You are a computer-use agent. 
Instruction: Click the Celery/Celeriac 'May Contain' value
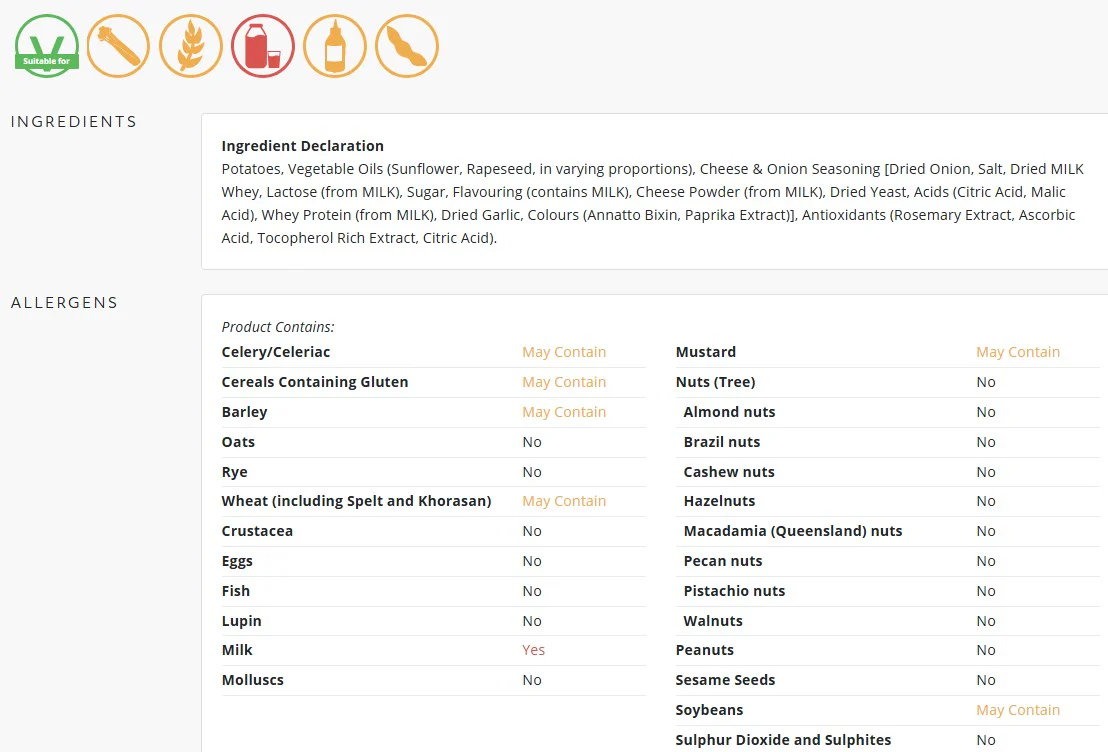564,352
